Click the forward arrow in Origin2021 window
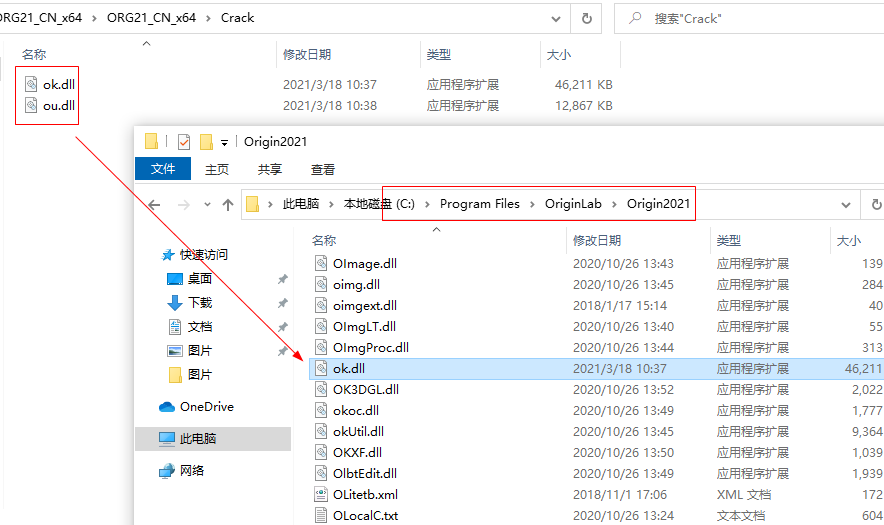The height and width of the screenshot is (525, 884). pos(184,204)
